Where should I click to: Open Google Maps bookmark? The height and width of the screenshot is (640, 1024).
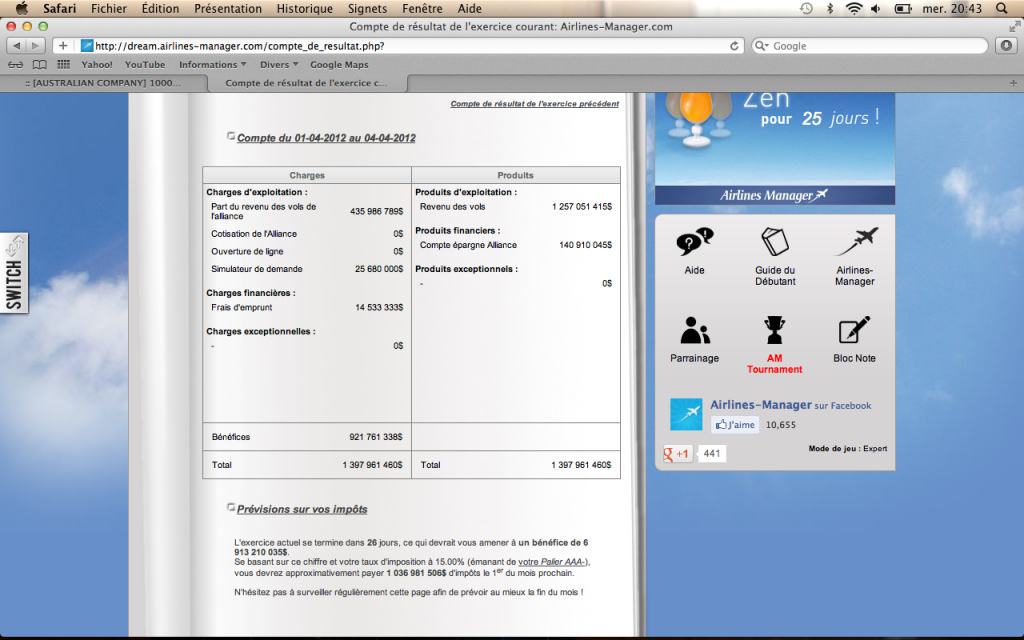point(339,65)
